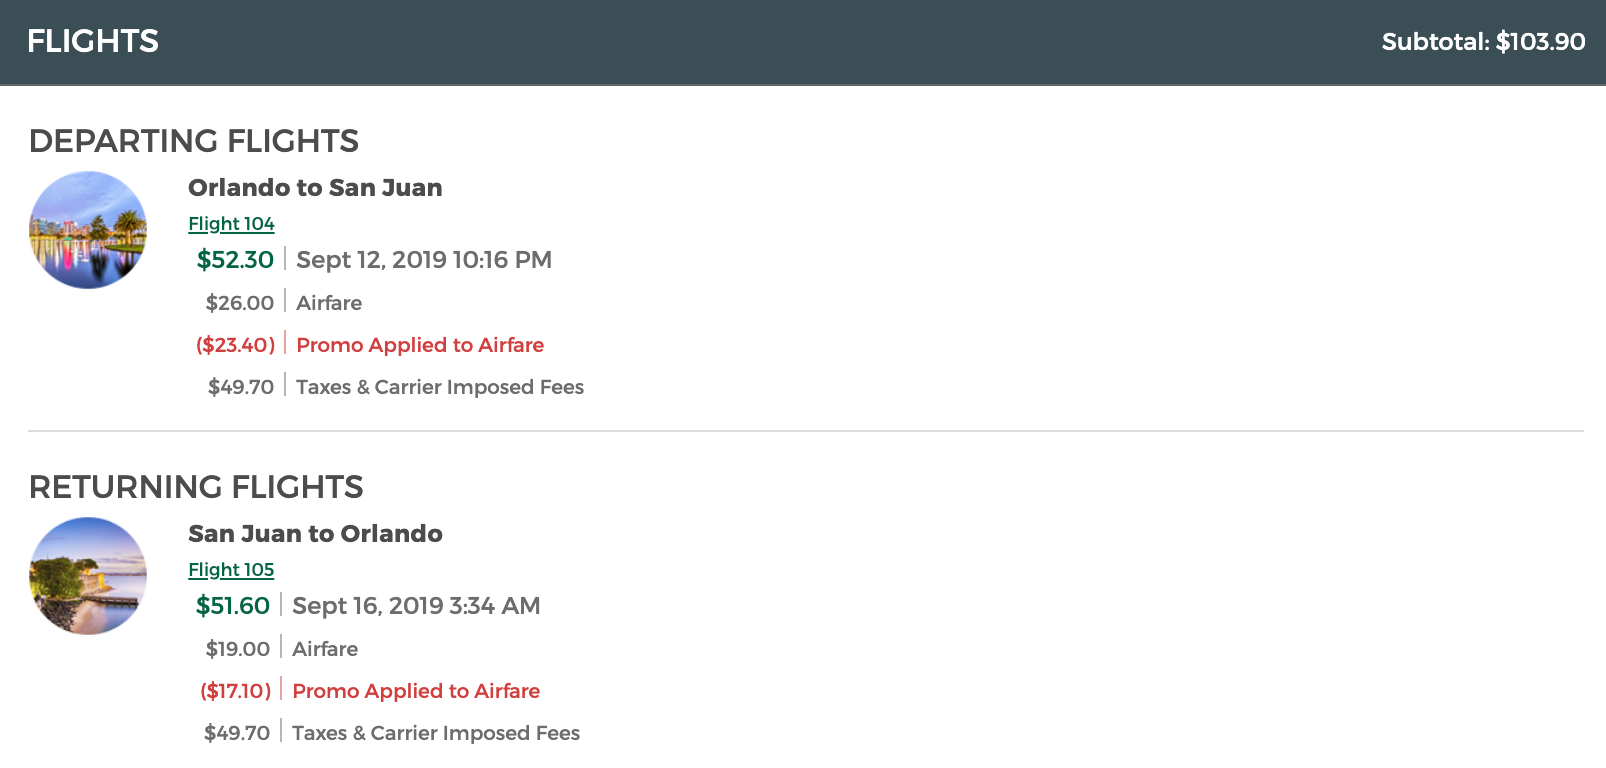Click the FLIGHTS header title

tap(93, 41)
